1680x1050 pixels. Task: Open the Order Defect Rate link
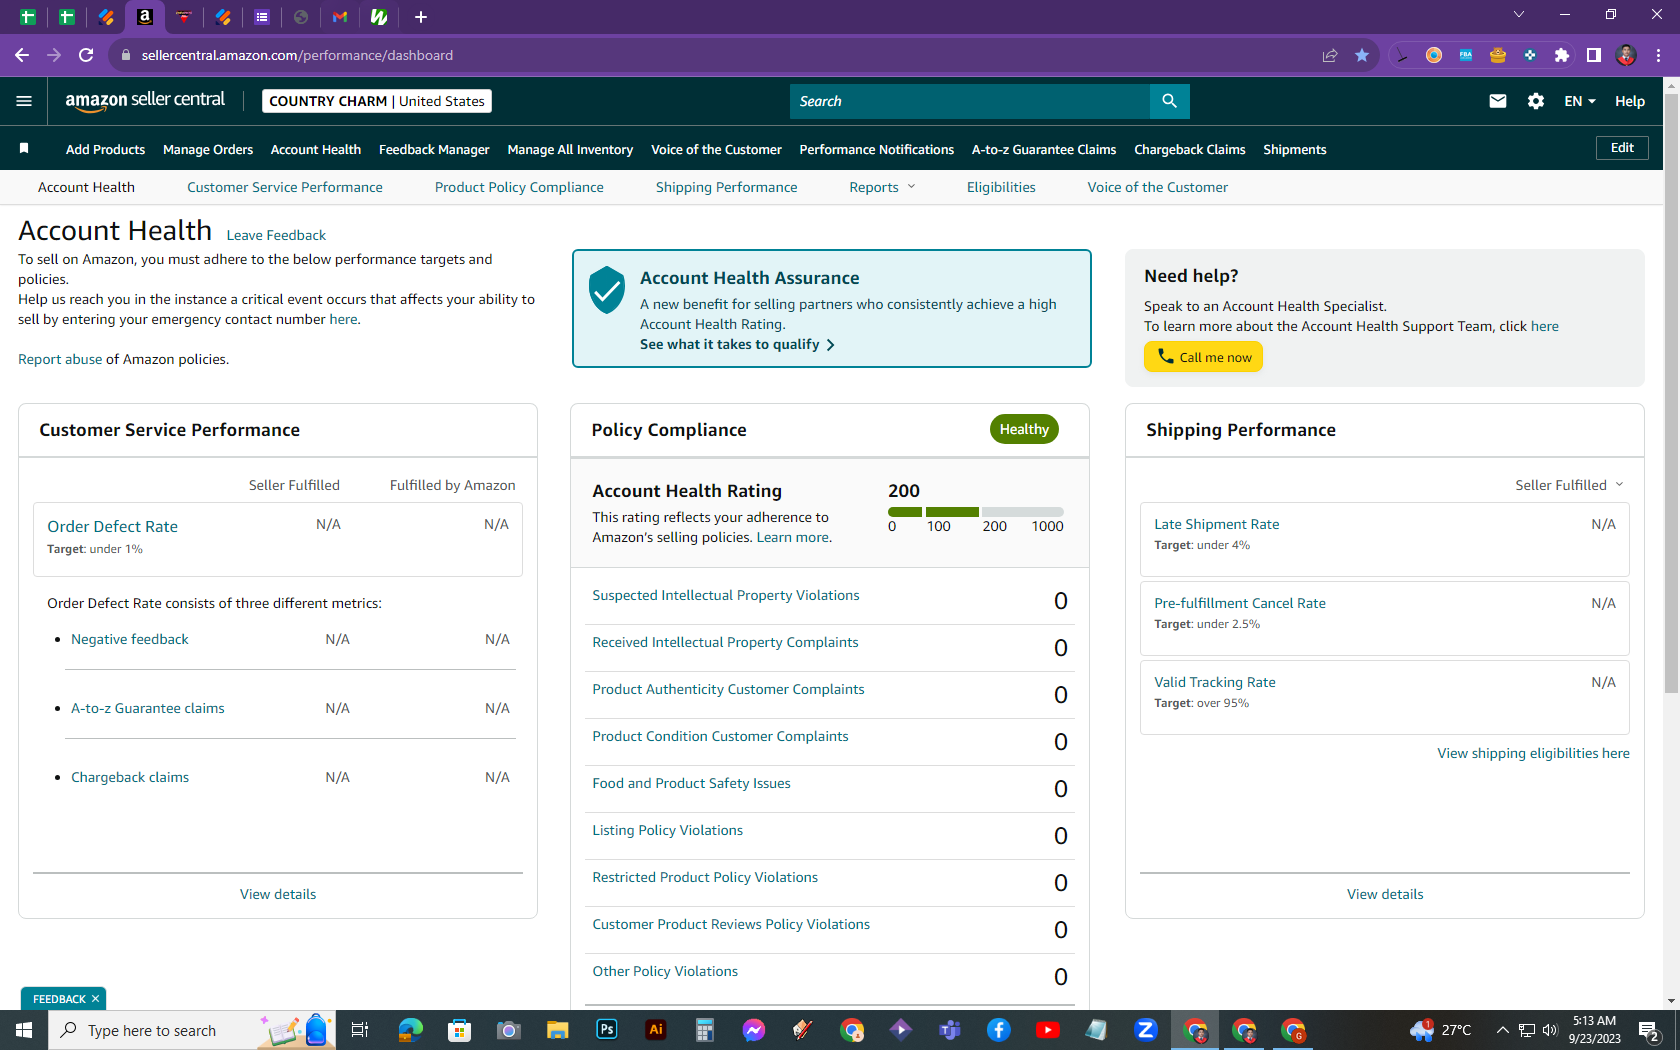[113, 526]
